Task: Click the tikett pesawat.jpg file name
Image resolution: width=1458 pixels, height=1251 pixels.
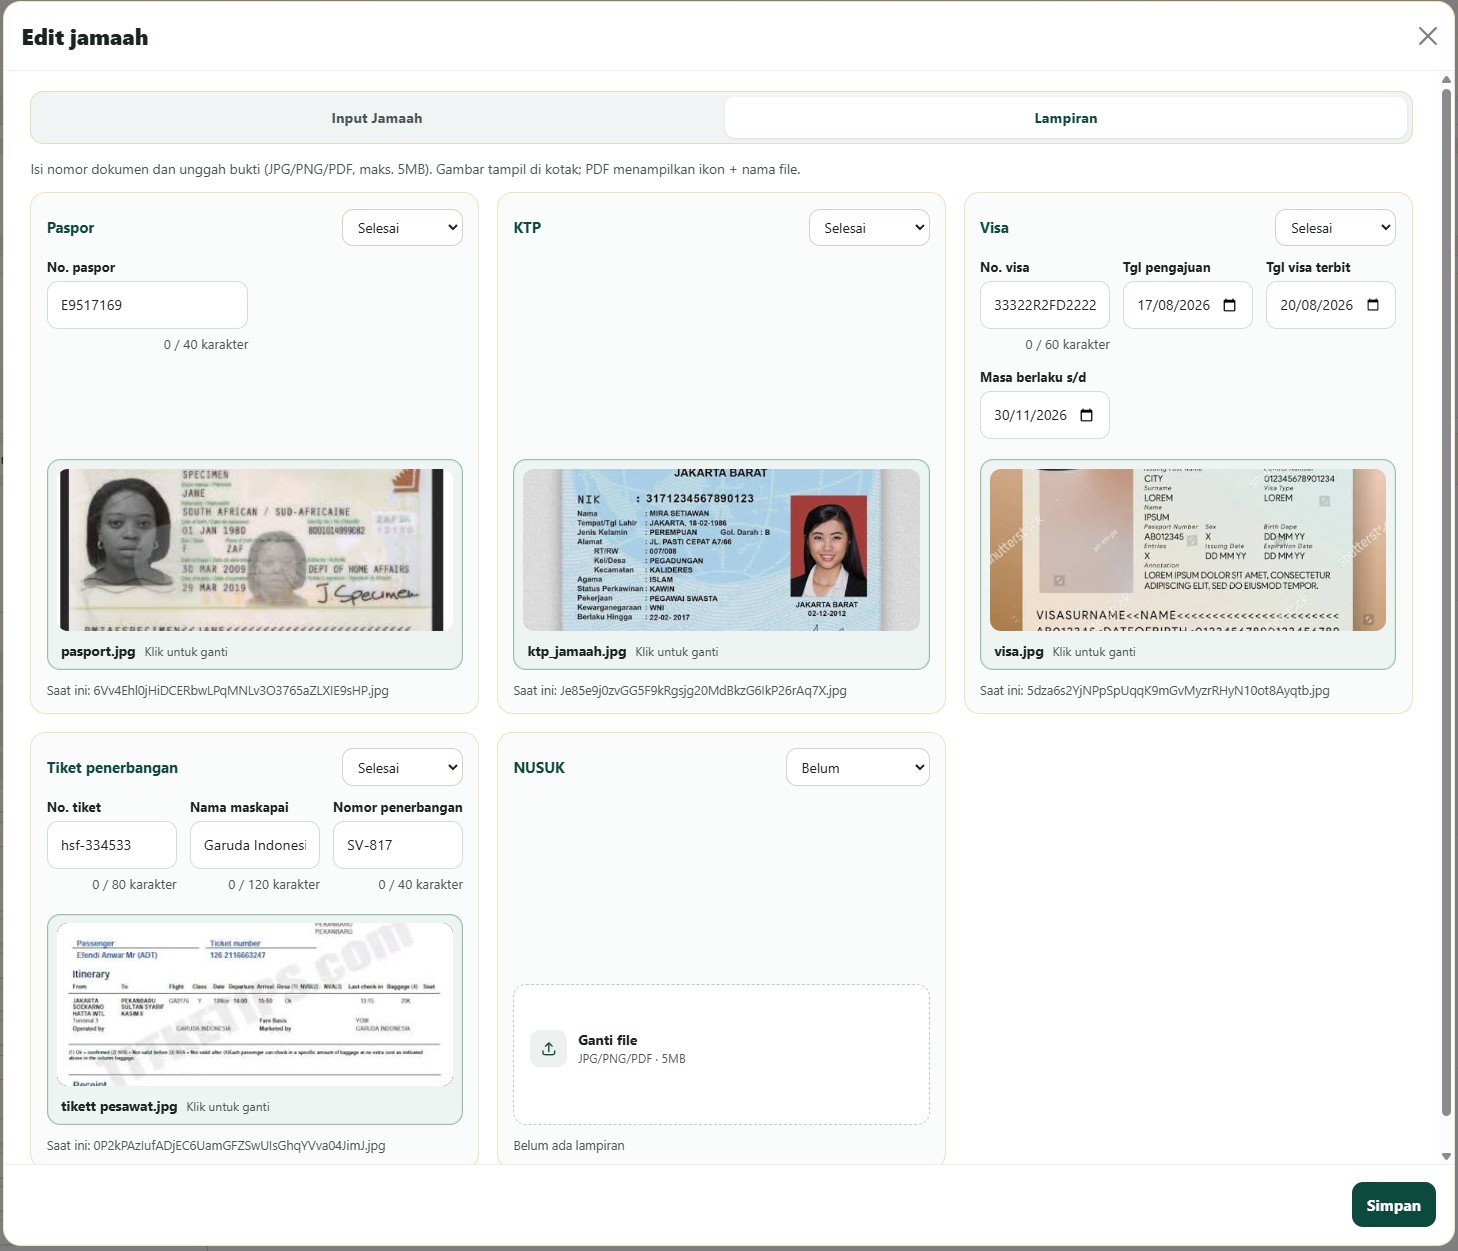Action: coord(119,1107)
